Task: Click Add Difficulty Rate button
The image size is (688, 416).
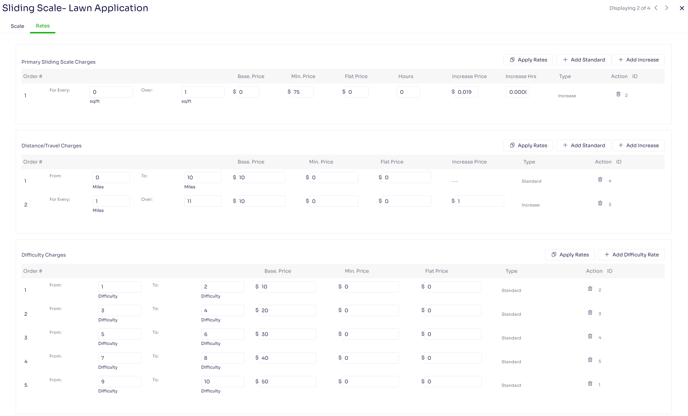Action: pos(631,255)
